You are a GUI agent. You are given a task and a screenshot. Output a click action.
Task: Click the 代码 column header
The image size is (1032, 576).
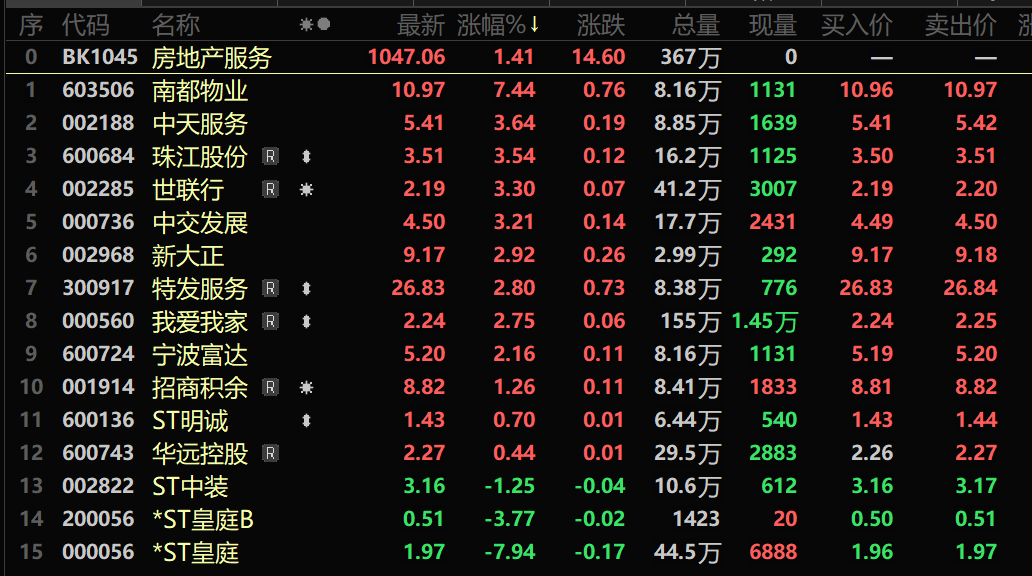point(86,25)
